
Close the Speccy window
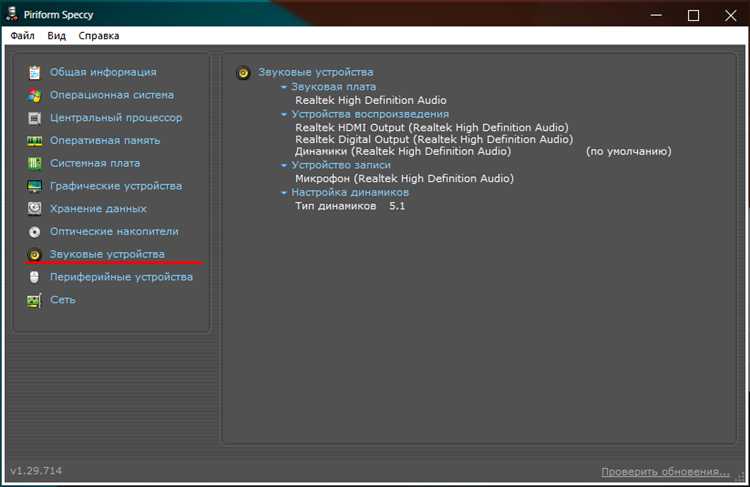point(730,15)
